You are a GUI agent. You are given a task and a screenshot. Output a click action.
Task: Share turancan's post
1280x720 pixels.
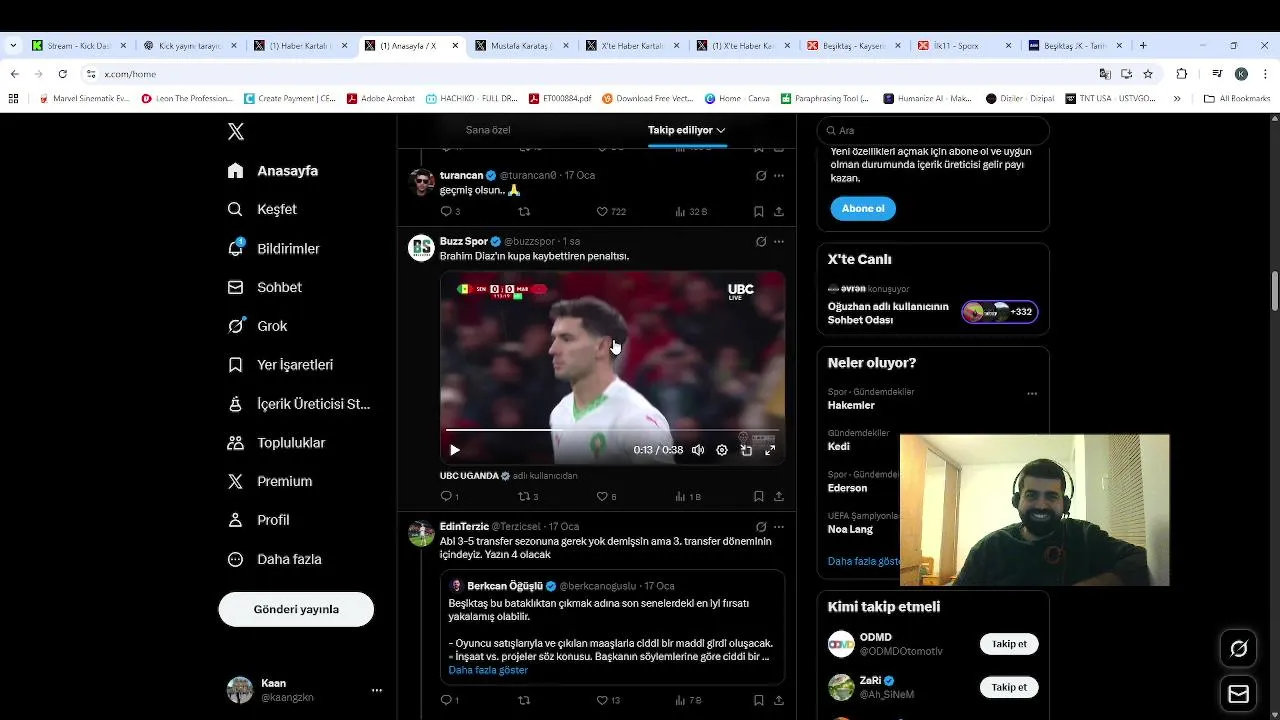(778, 211)
